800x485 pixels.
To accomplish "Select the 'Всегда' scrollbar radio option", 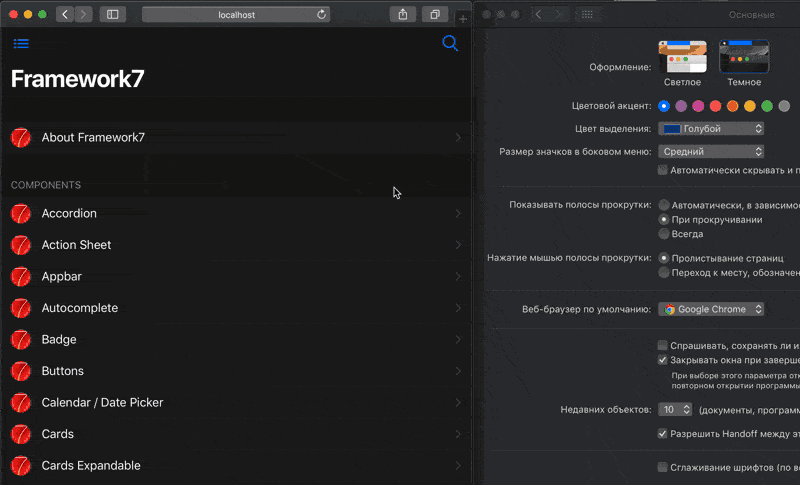I will point(664,233).
